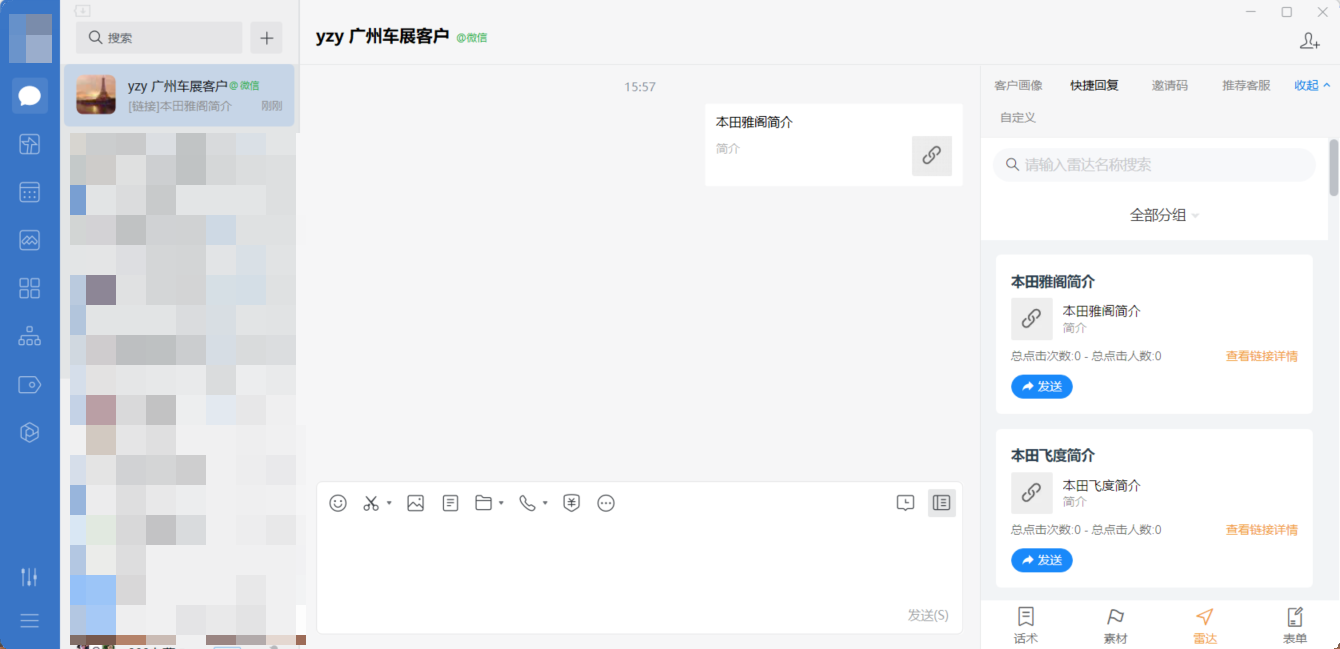Image resolution: width=1340 pixels, height=649 pixels.
Task: Click the 搜索 search field
Action: click(159, 38)
